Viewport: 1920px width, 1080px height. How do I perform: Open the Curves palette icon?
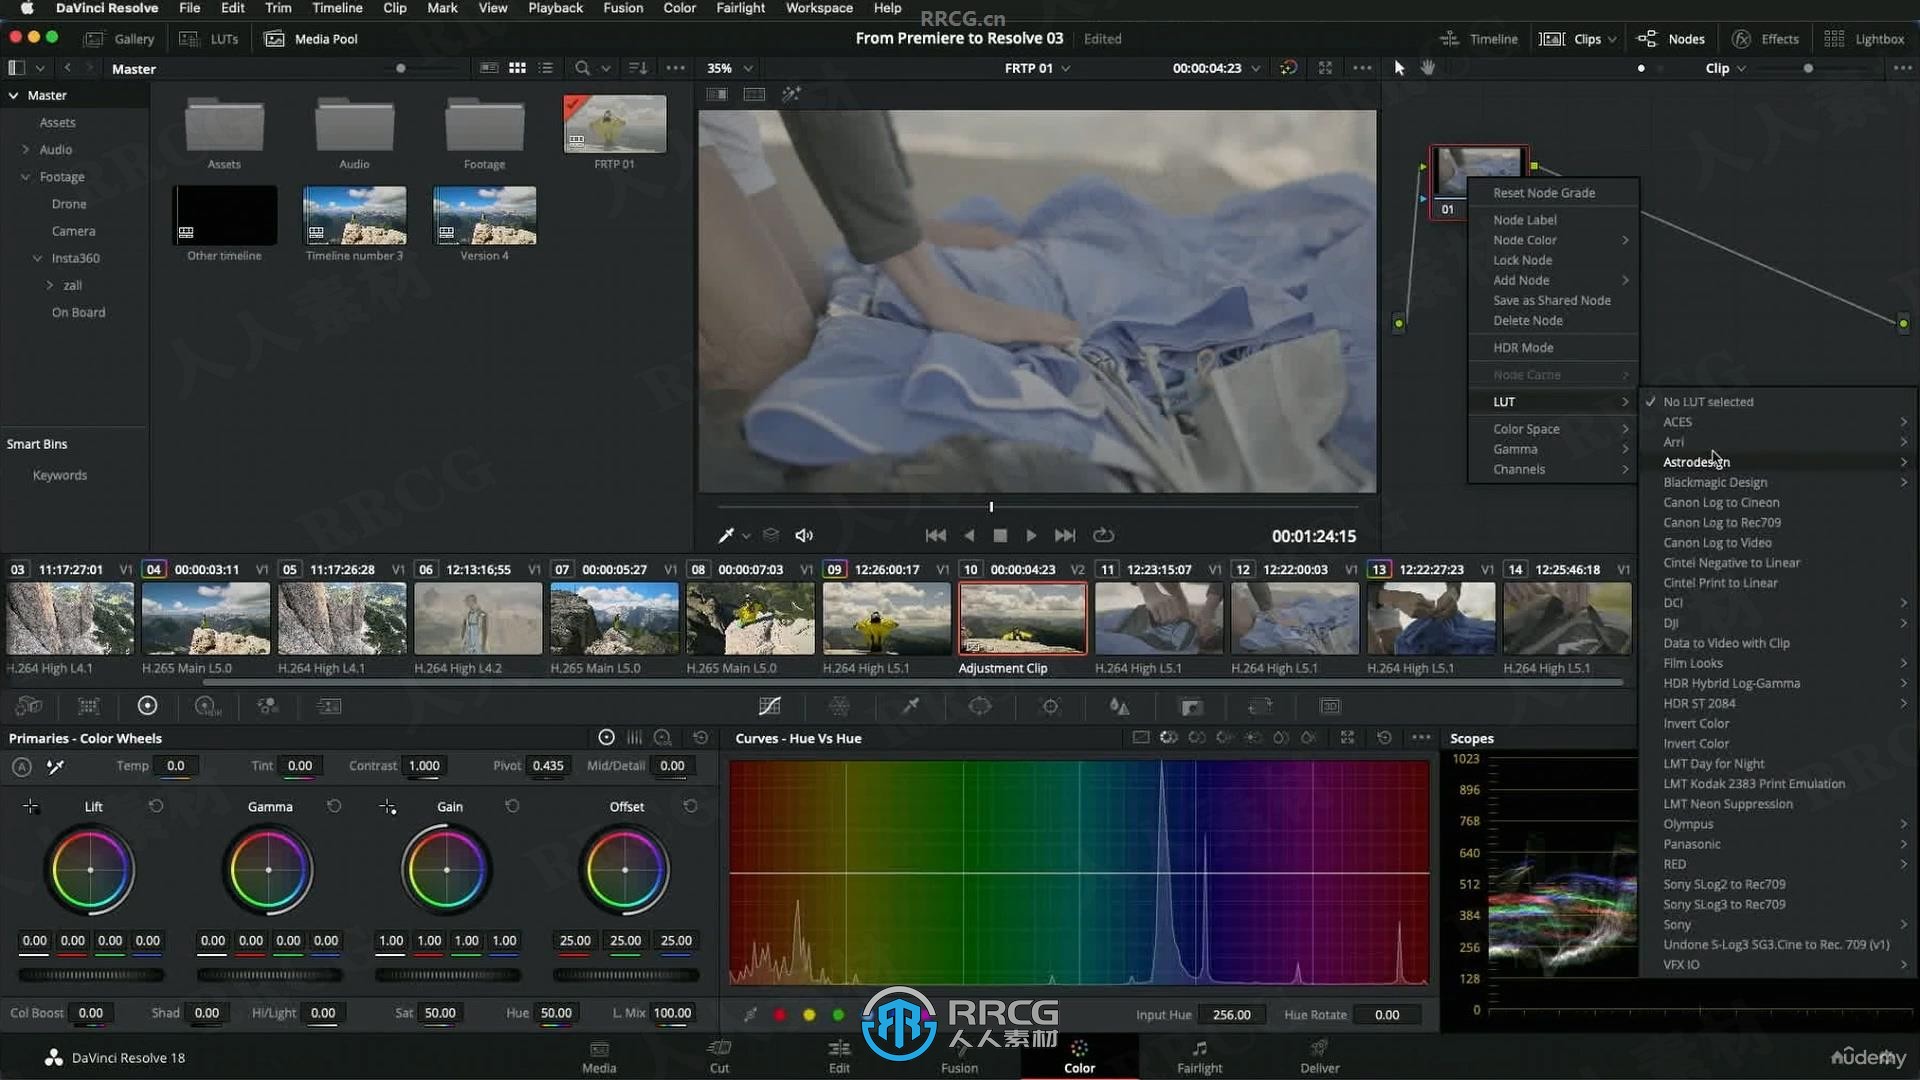pos(769,706)
